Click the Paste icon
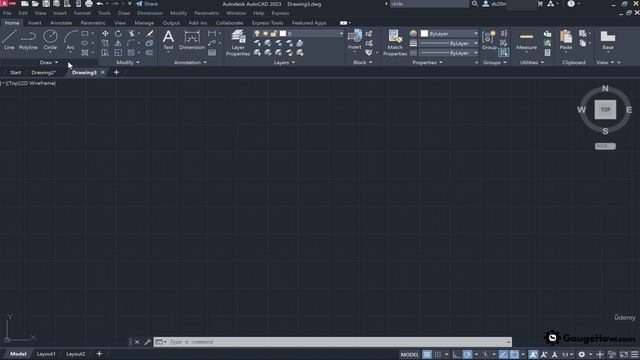640x360 pixels. [x=566, y=40]
